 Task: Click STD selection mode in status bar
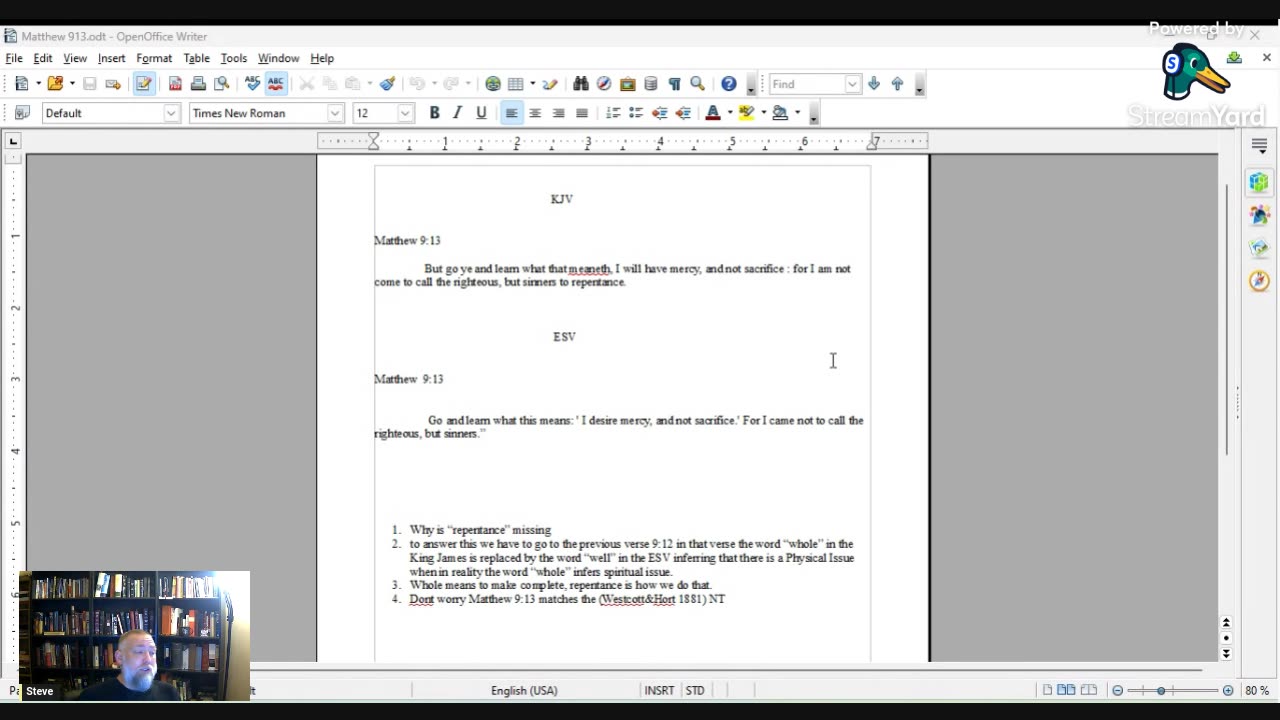pyautogui.click(x=695, y=690)
